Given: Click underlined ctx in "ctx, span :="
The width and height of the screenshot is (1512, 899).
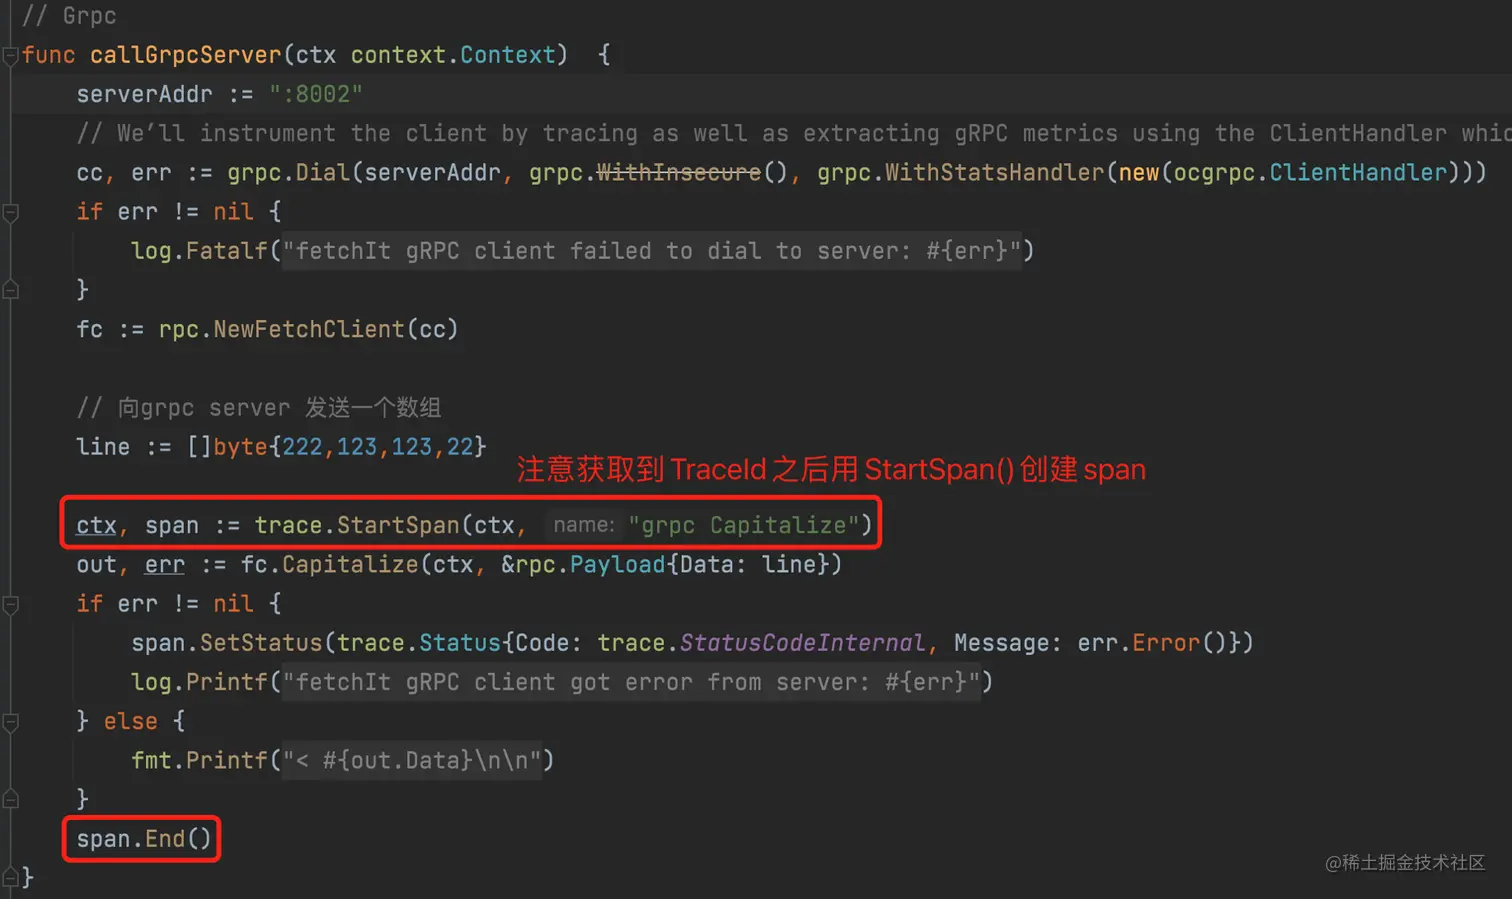Looking at the screenshot, I should (x=97, y=525).
